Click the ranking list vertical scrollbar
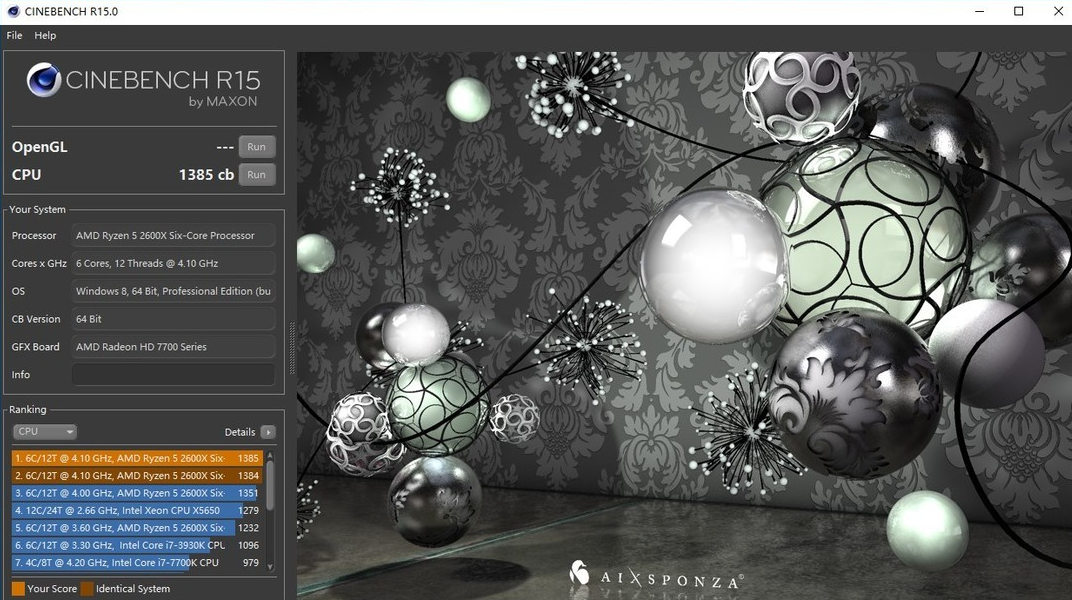 270,485
